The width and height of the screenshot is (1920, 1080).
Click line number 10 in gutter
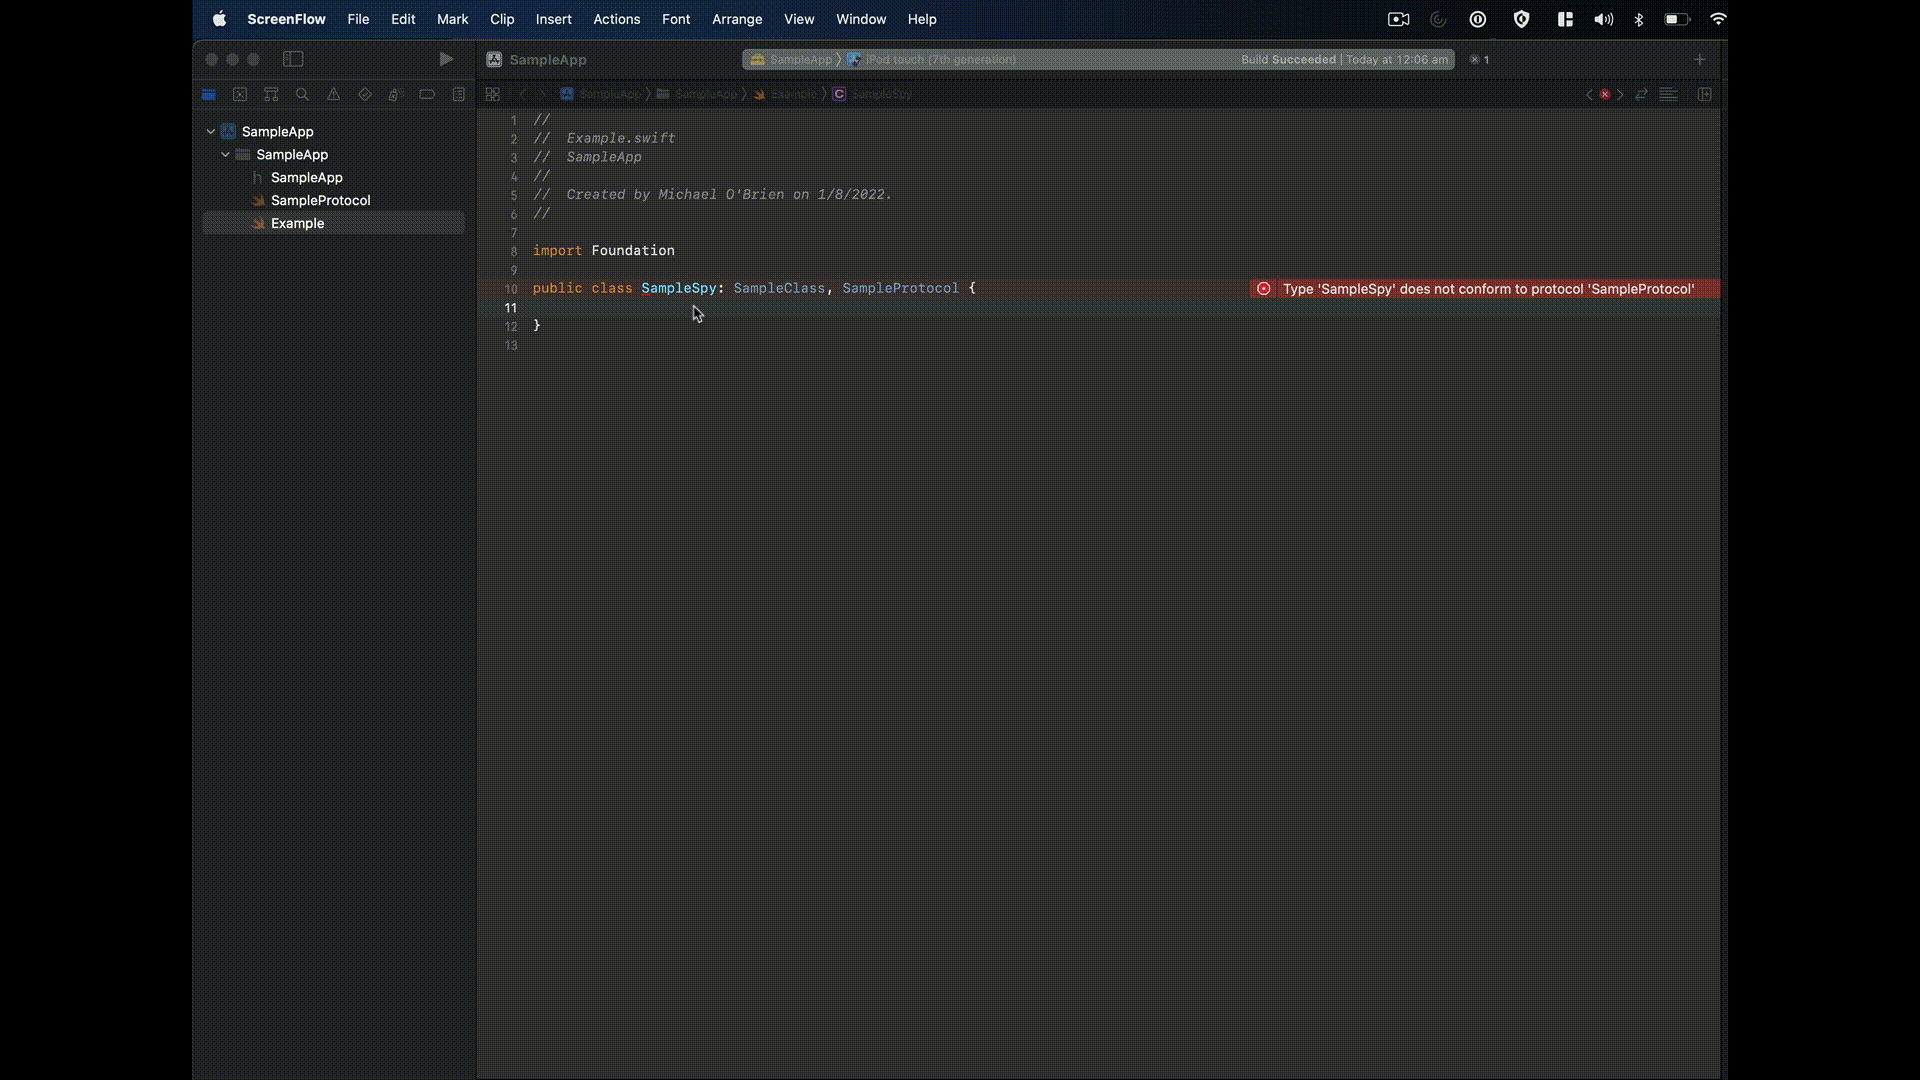[511, 289]
